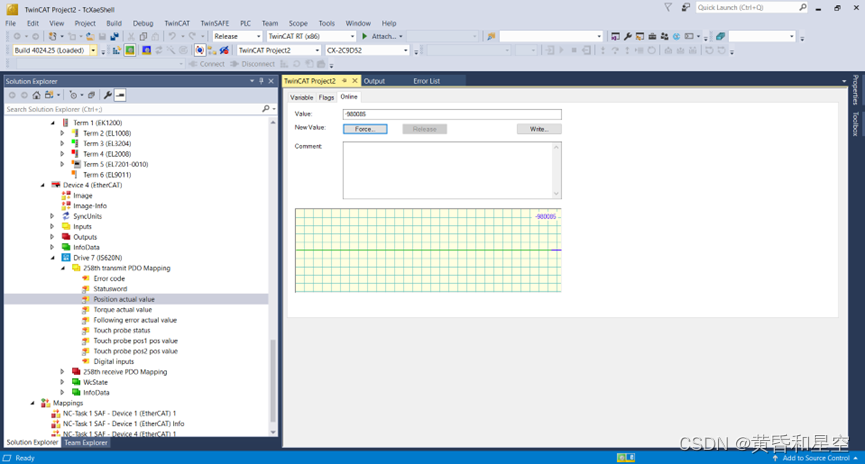Click the Find in Files toolbar icon
This screenshot has height=464, width=865.
coord(490,36)
